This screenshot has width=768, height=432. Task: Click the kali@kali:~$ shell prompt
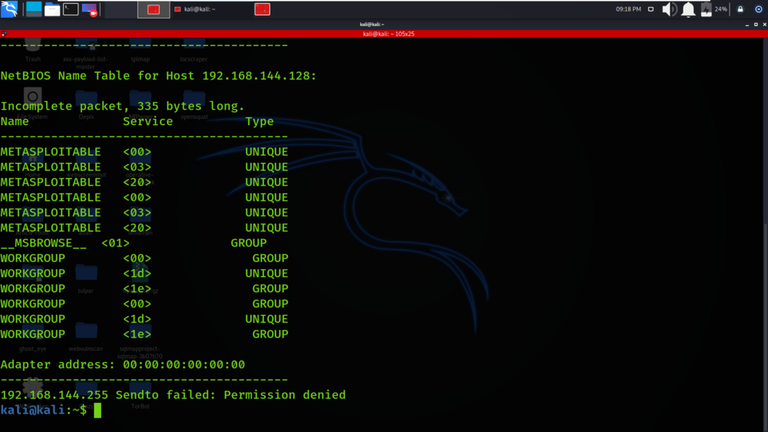tap(44, 410)
